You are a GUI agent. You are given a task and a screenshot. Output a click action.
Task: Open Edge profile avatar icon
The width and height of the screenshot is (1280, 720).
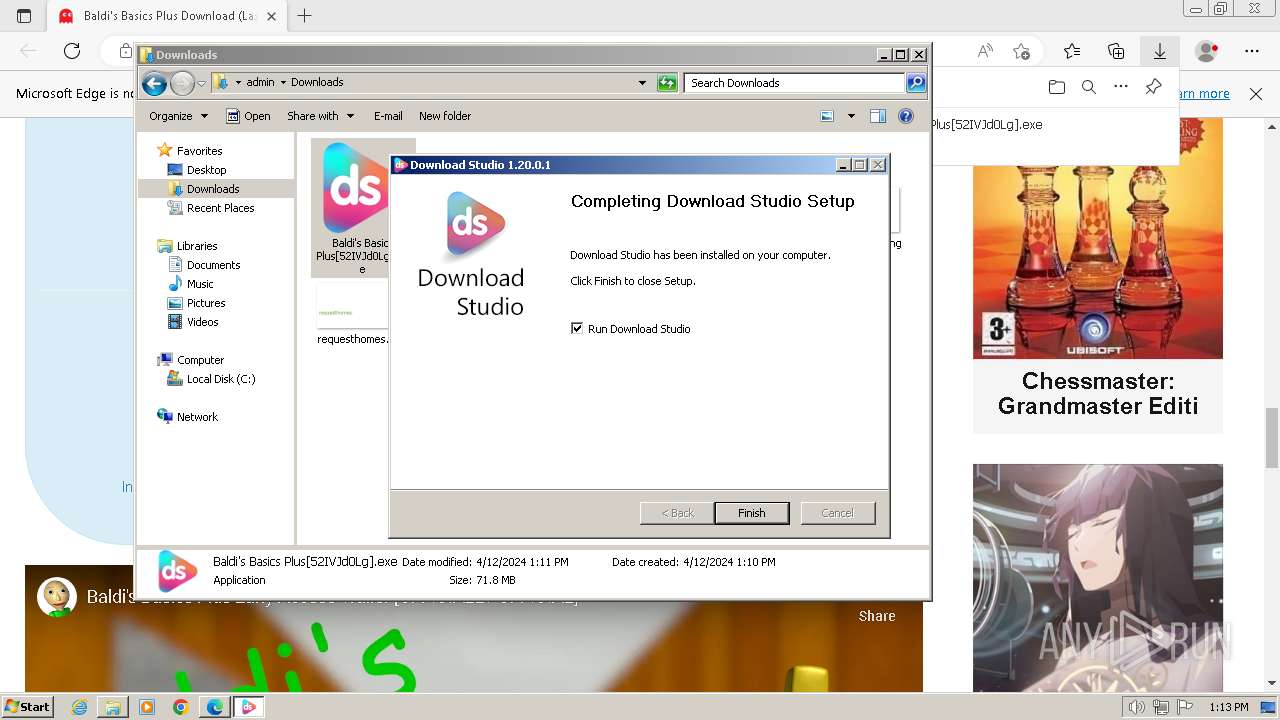tap(1207, 51)
